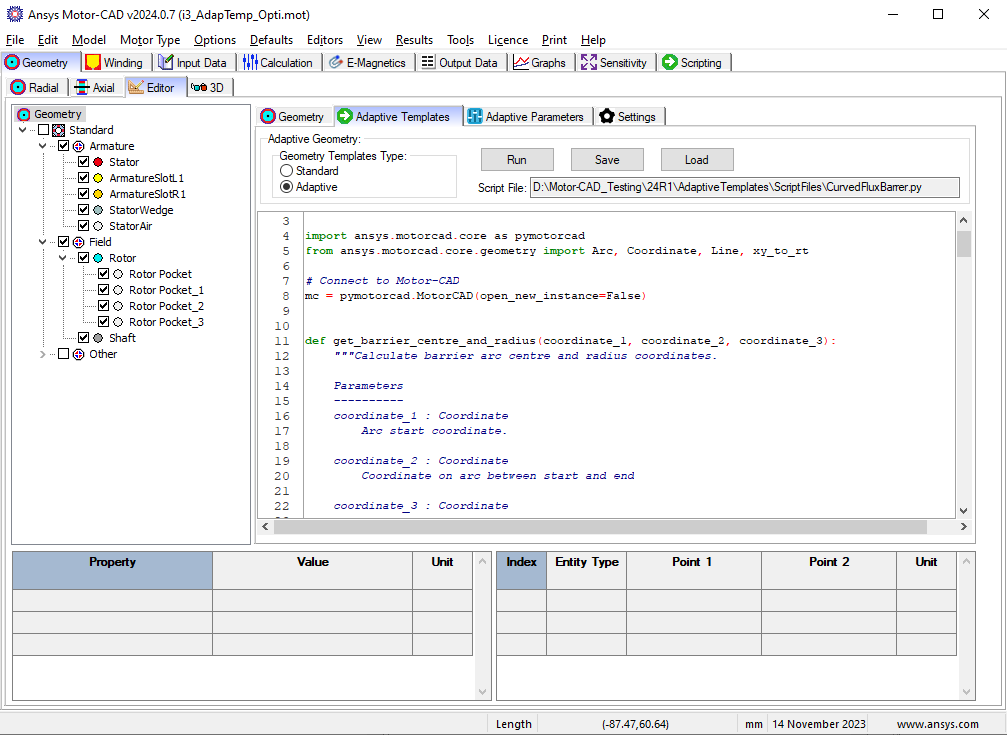This screenshot has height=735, width=1007.
Task: Uncheck the StatorAir checkbox
Action: point(83,226)
